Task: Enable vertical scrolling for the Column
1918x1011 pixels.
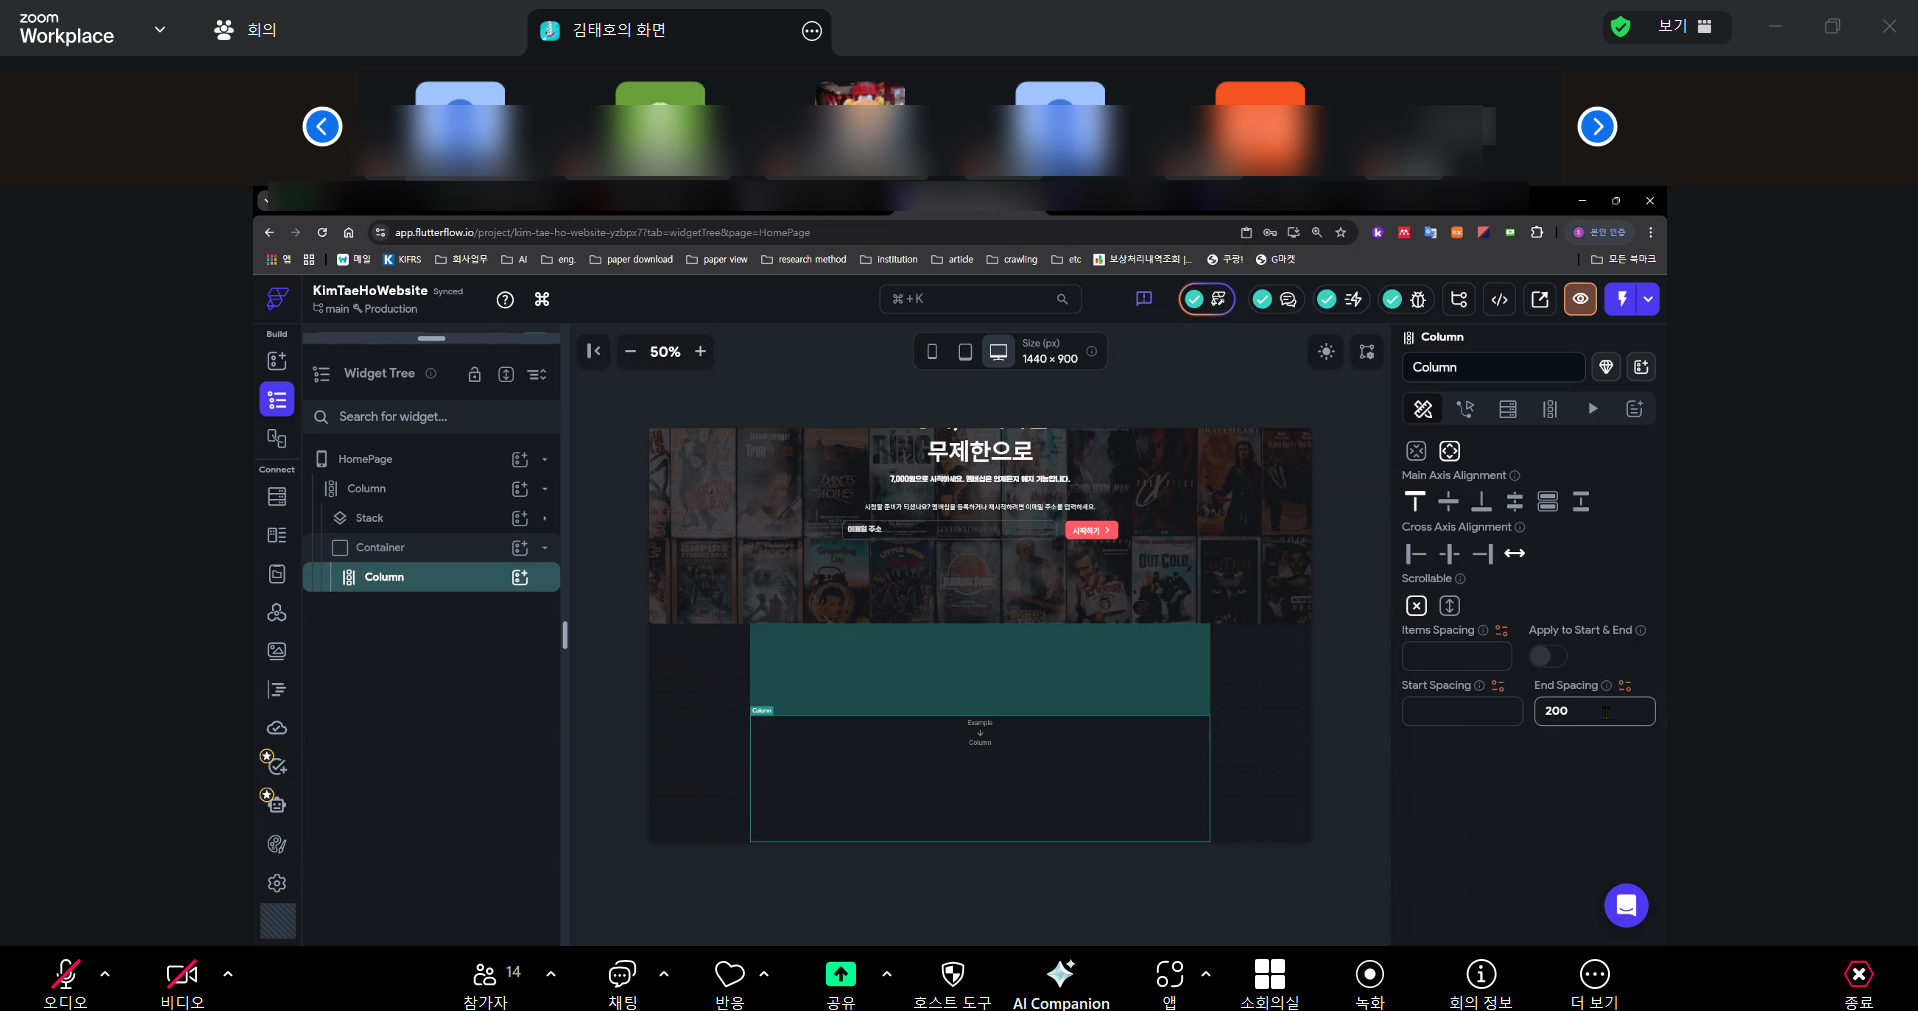Action: pyautogui.click(x=1449, y=605)
